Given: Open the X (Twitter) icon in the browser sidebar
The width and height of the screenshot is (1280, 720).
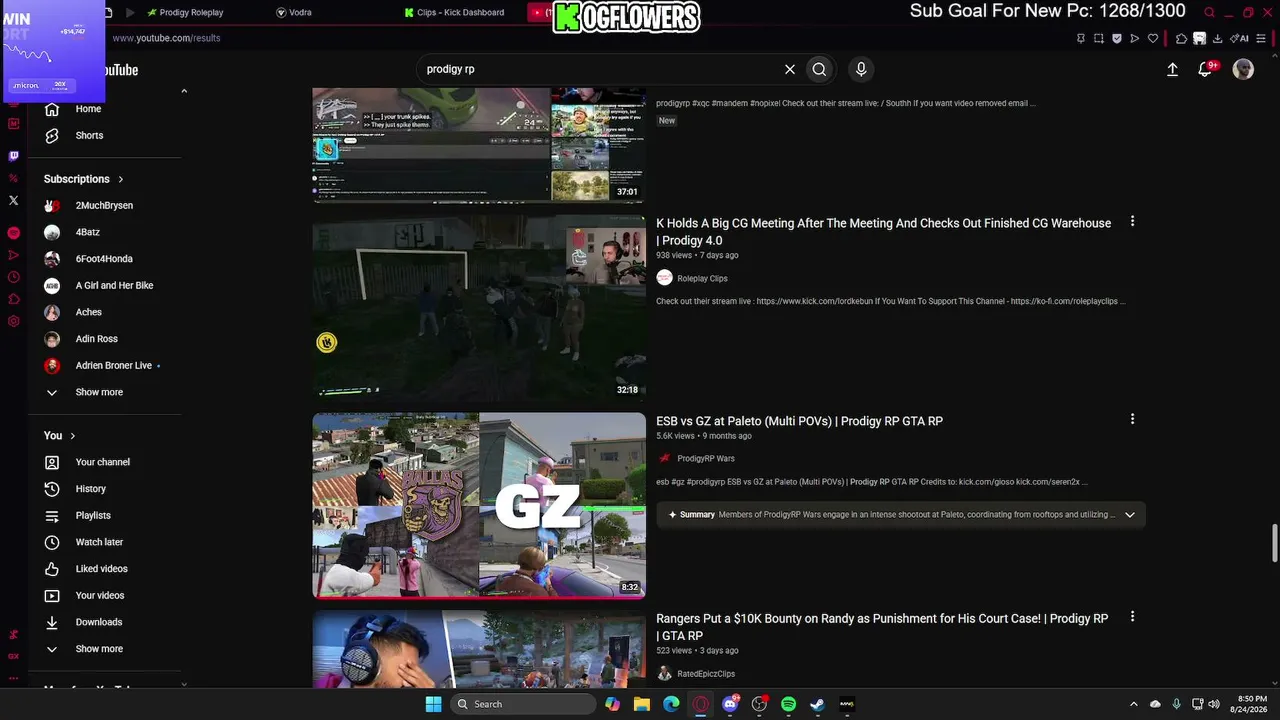Looking at the screenshot, I should (x=13, y=200).
